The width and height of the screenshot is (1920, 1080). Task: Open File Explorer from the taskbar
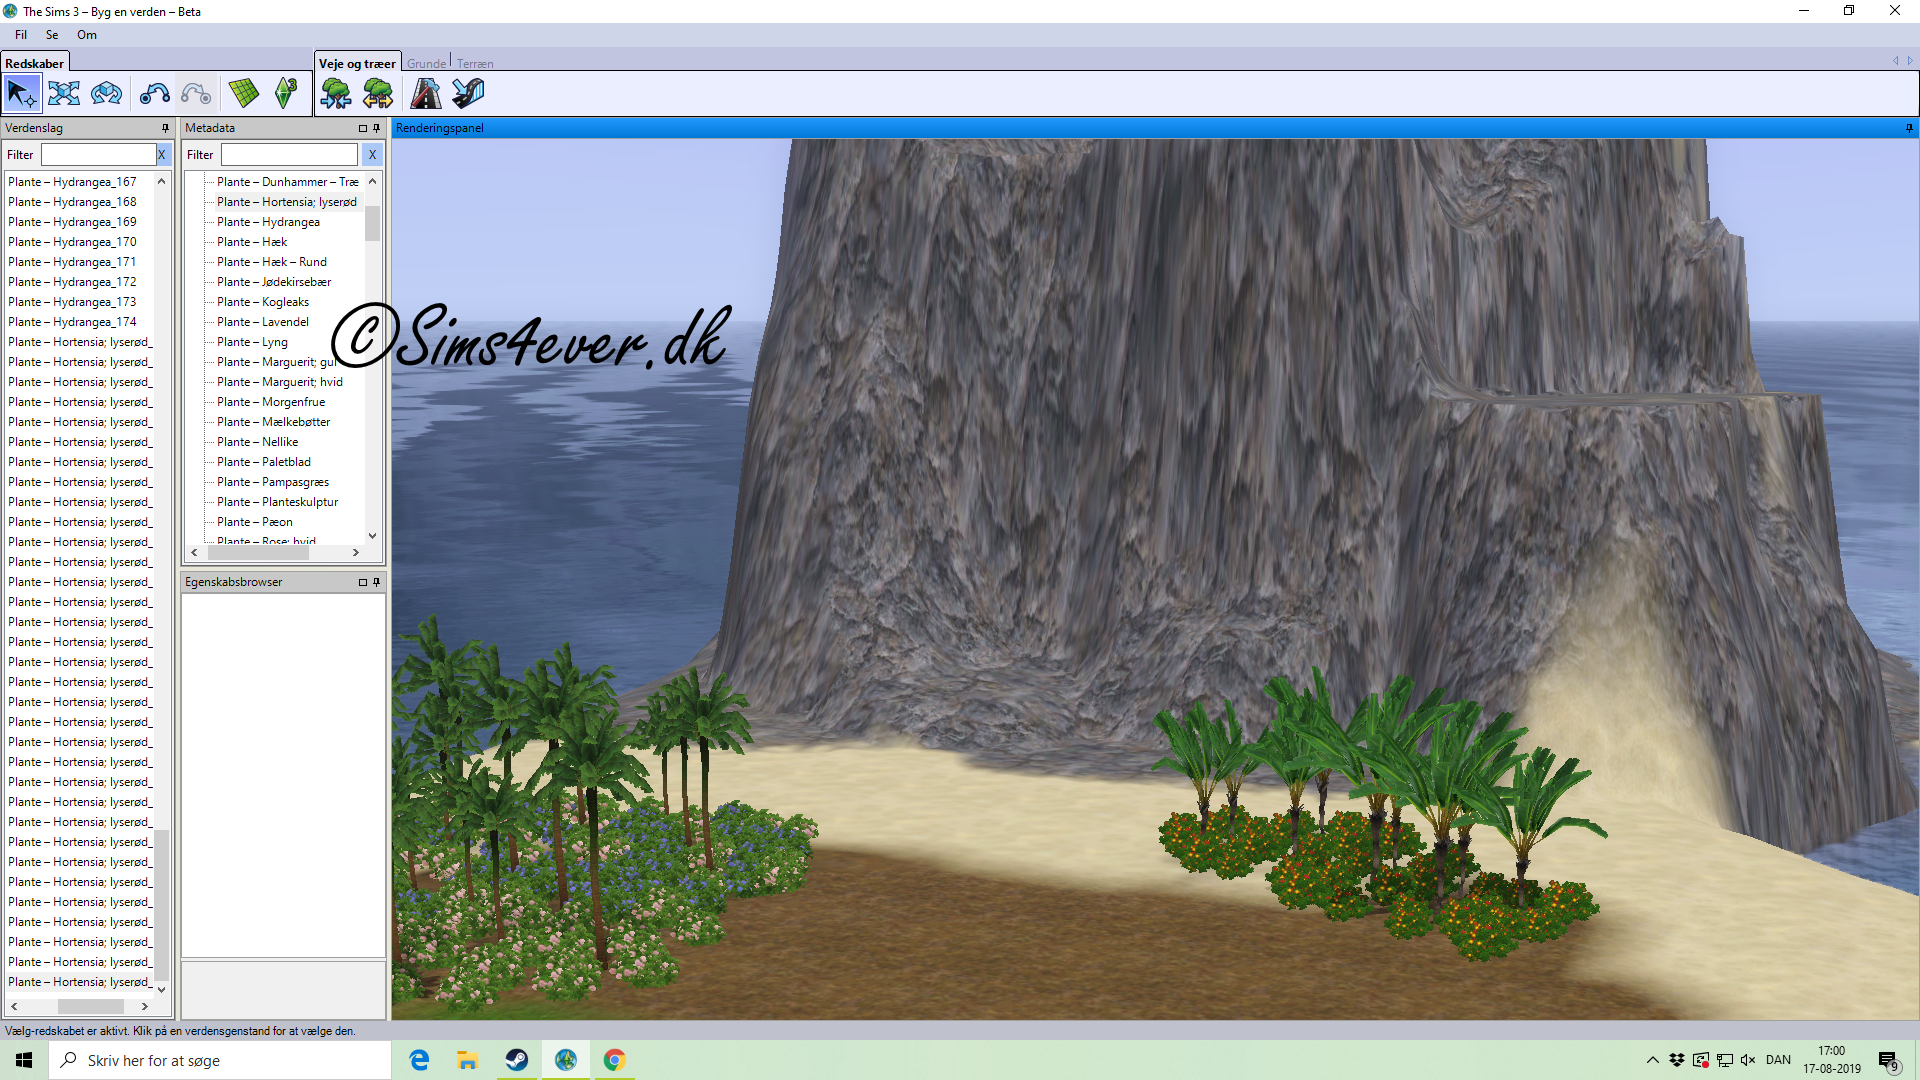pos(467,1060)
